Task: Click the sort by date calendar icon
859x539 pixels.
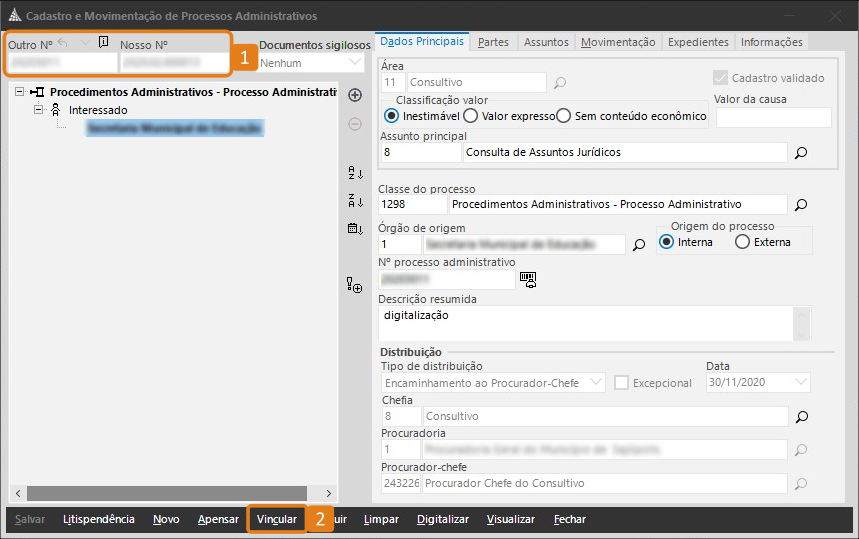Action: coord(354,228)
